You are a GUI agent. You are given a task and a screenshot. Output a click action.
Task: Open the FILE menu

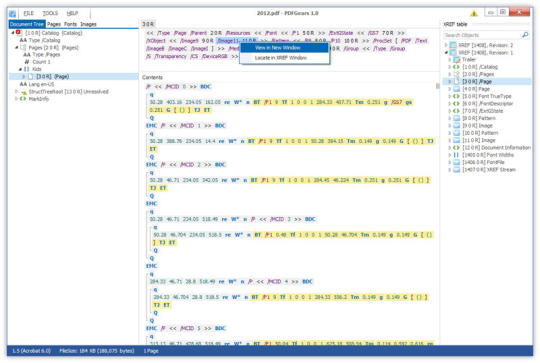[x=29, y=13]
